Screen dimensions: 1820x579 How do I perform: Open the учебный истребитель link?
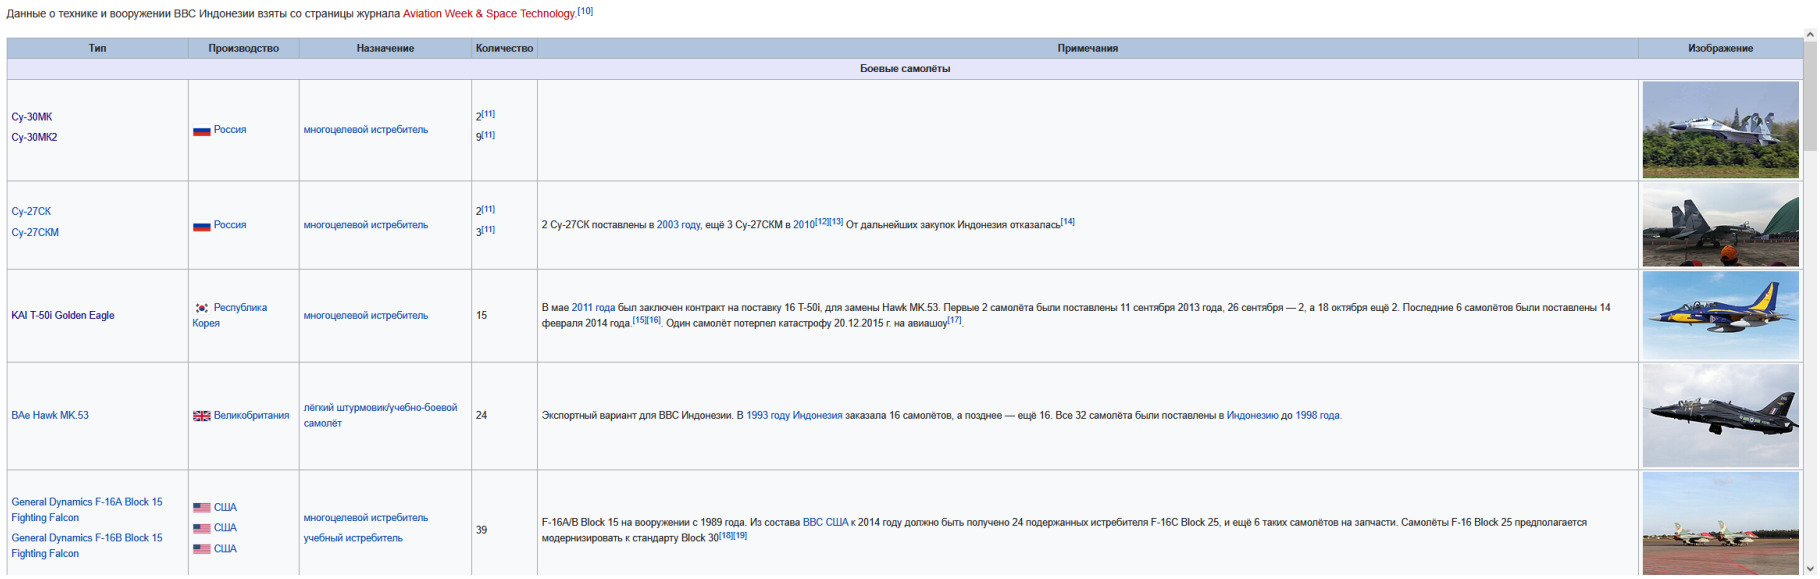tap(353, 538)
